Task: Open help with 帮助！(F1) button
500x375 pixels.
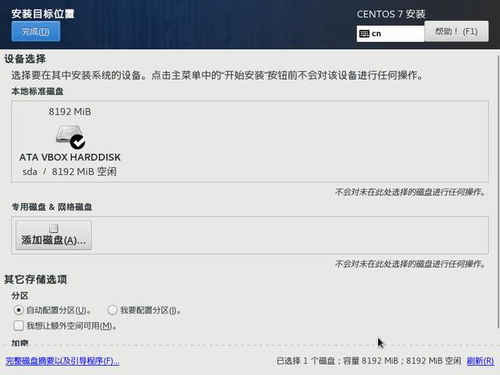Action: click(456, 31)
